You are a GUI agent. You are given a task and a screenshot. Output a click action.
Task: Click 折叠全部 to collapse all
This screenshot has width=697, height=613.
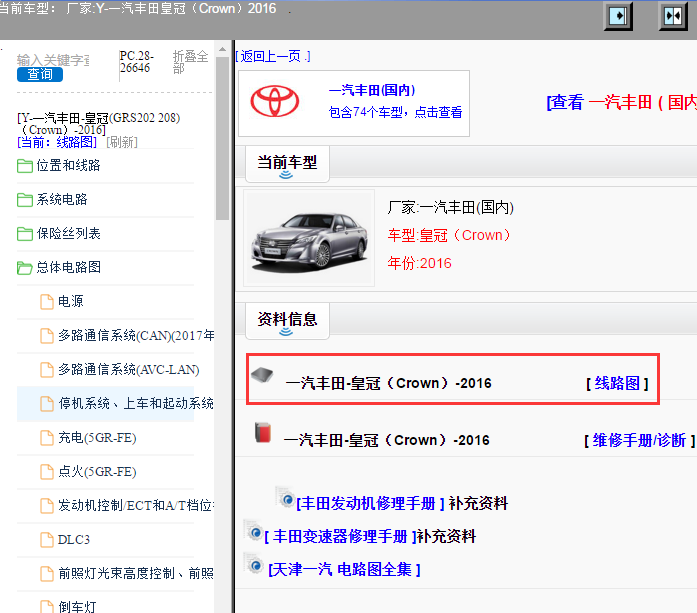click(x=190, y=62)
